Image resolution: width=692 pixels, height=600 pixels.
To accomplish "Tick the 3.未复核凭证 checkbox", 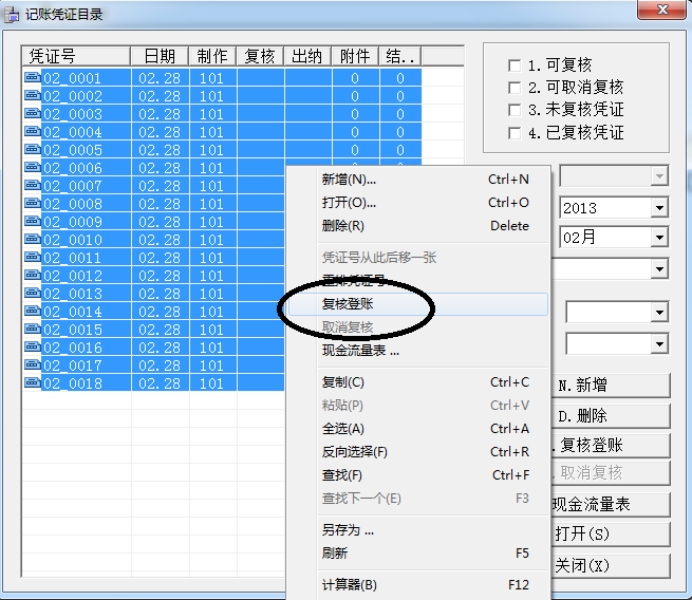I will pyautogui.click(x=514, y=110).
